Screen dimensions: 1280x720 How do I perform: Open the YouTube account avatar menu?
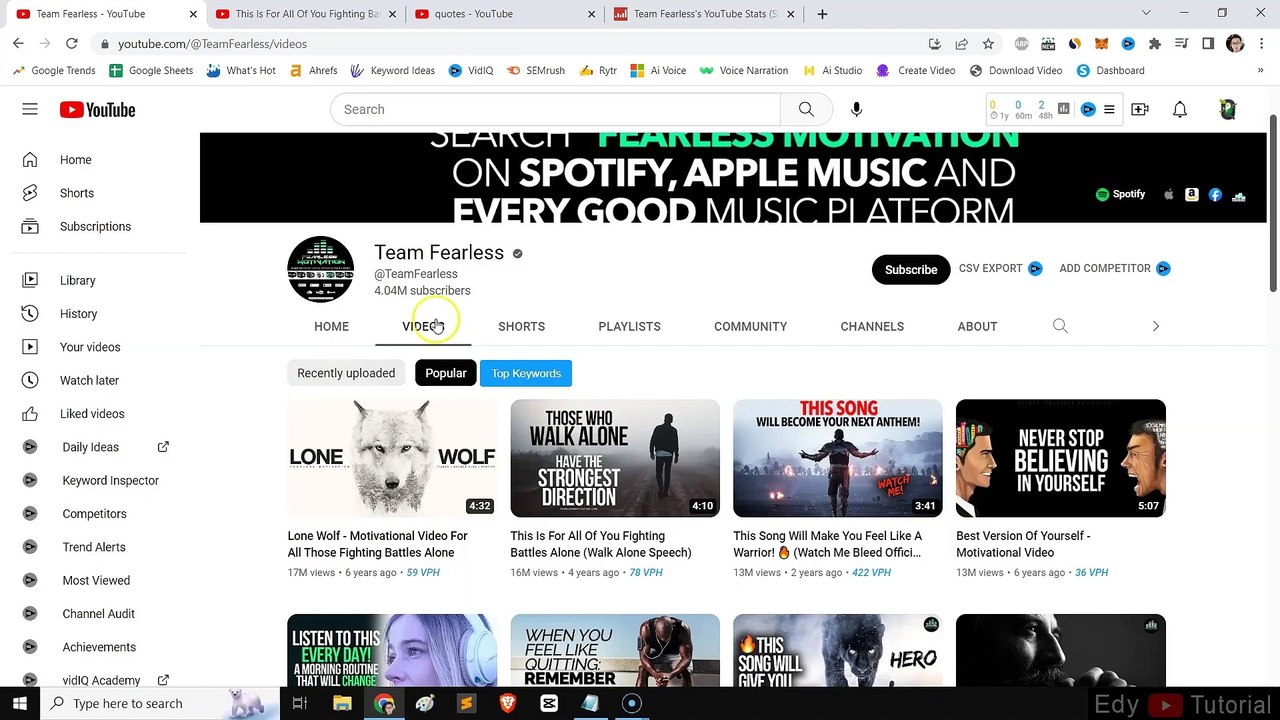[x=1228, y=109]
